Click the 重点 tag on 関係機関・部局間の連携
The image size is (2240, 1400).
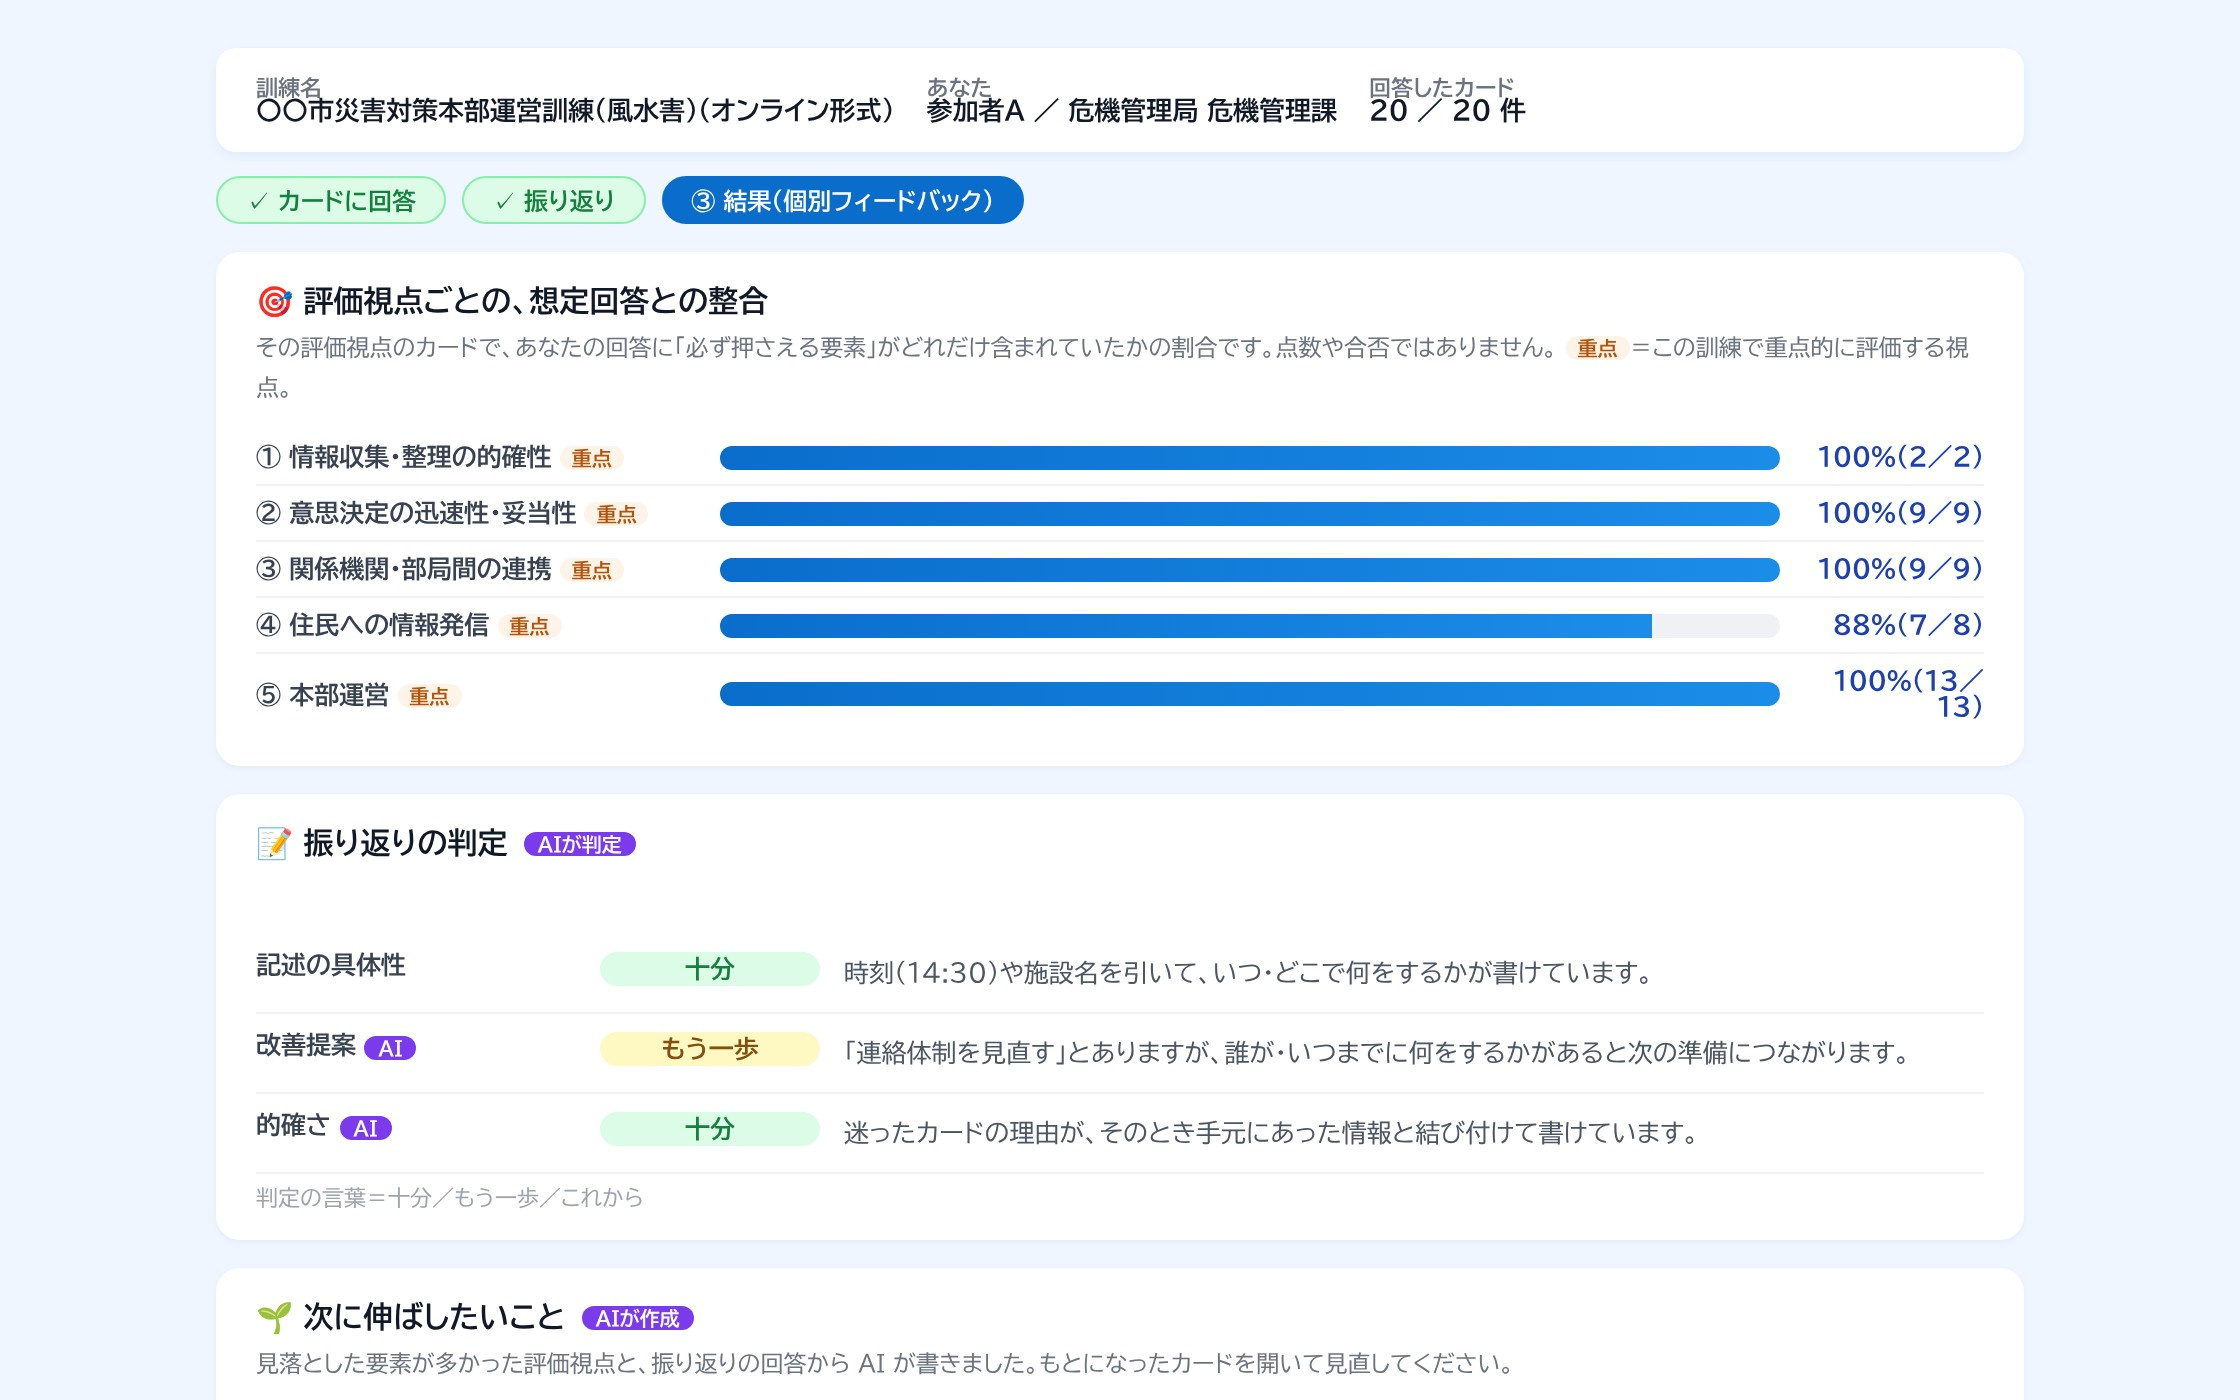(x=592, y=570)
